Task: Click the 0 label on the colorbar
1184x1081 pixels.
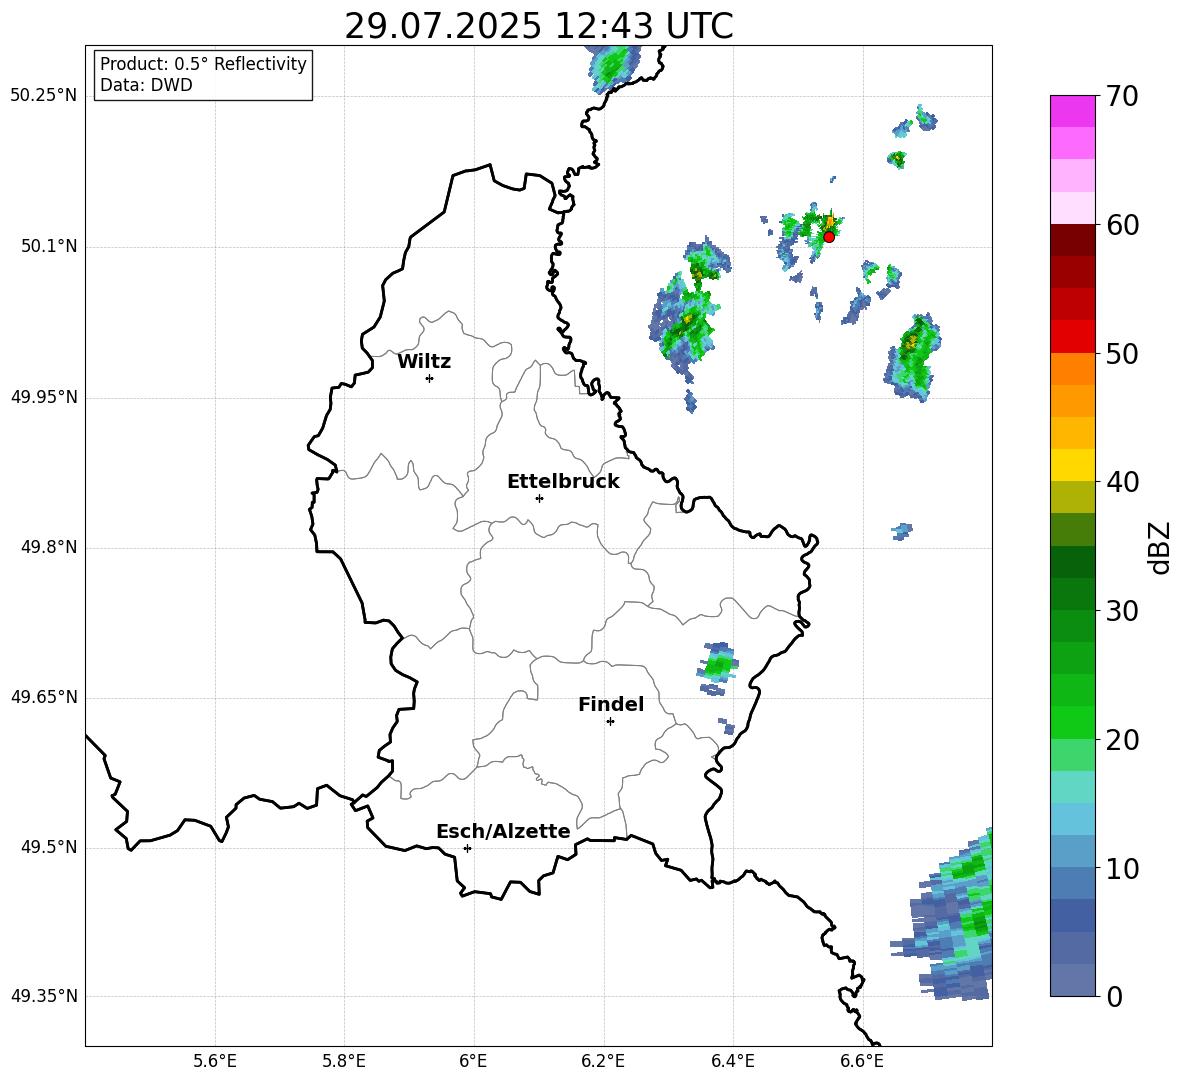Action: [1114, 996]
